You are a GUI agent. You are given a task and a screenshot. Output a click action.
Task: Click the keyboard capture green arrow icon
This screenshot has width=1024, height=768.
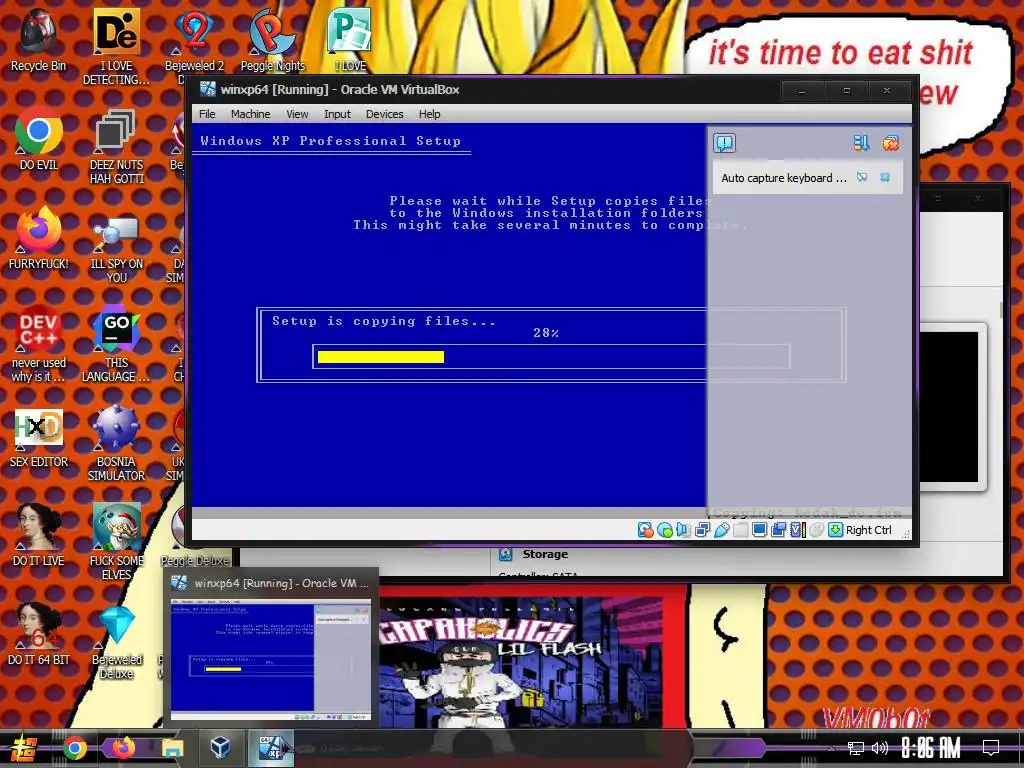[x=835, y=530]
